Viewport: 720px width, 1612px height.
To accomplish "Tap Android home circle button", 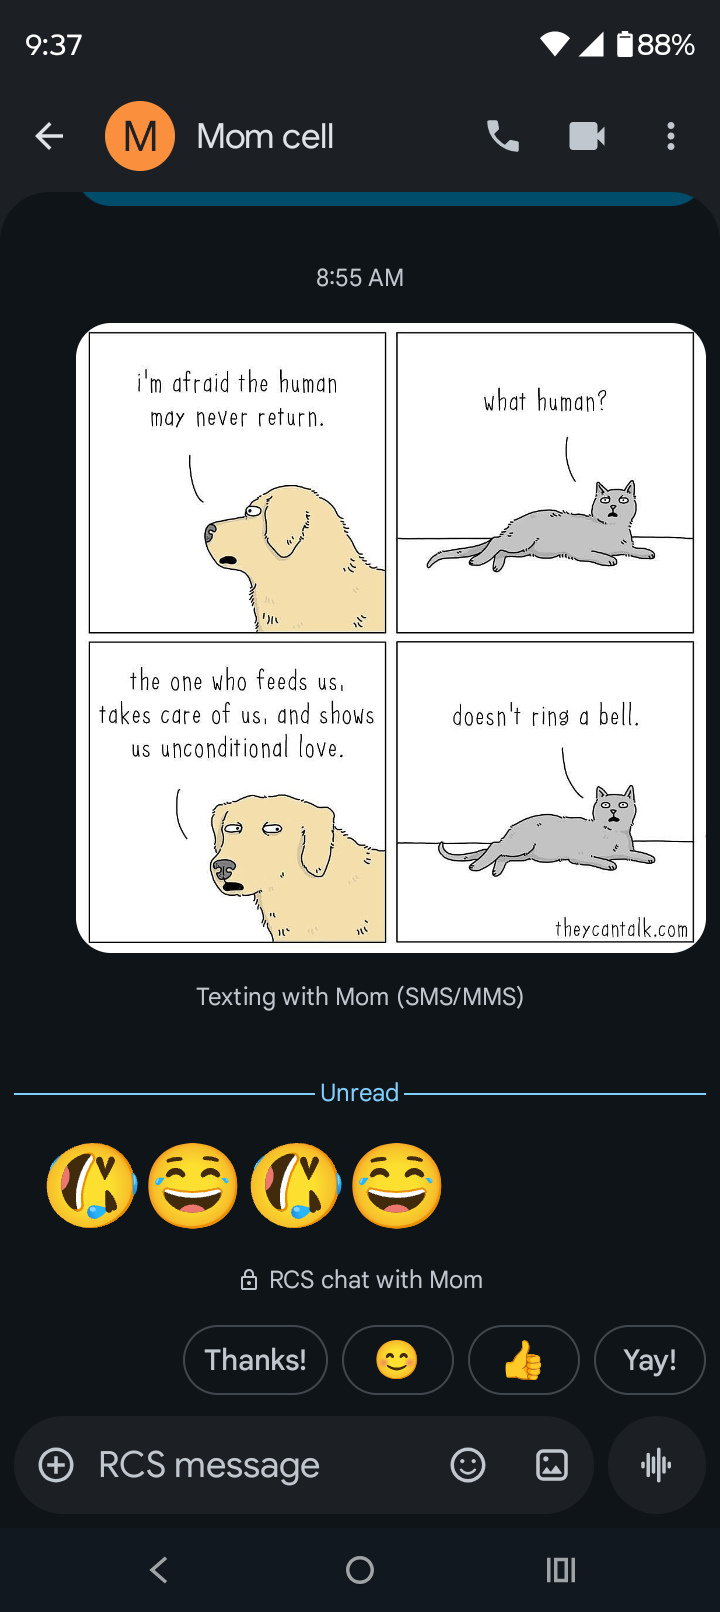I will pyautogui.click(x=360, y=1570).
